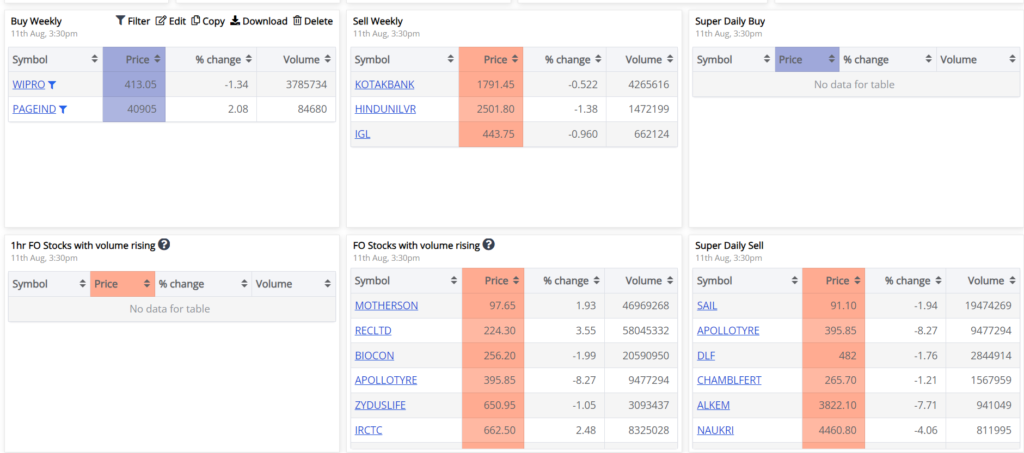The height and width of the screenshot is (453, 1024).
Task: Click the 1hr FO Stocks with volume rising title
Action: pyautogui.click(x=83, y=245)
